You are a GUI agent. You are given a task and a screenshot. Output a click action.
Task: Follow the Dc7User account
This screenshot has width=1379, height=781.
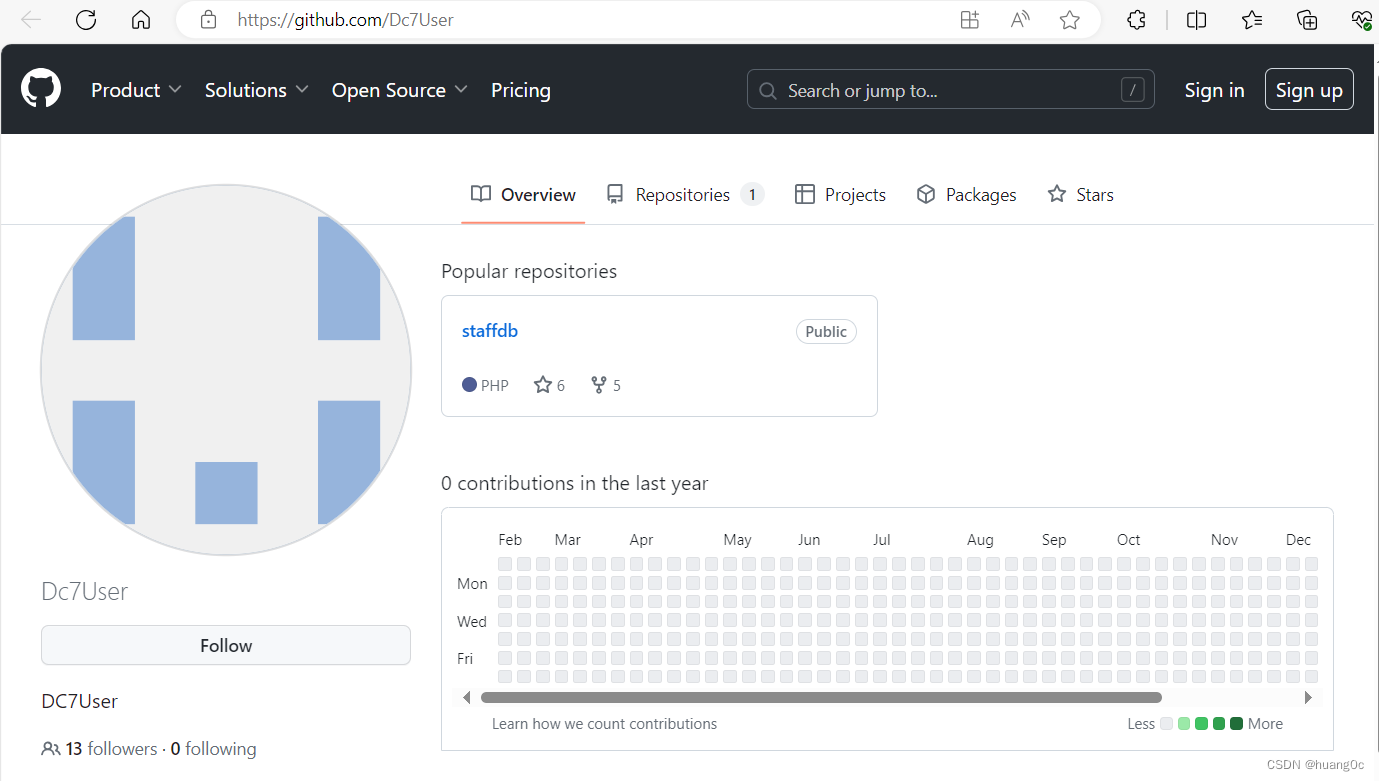coord(226,645)
